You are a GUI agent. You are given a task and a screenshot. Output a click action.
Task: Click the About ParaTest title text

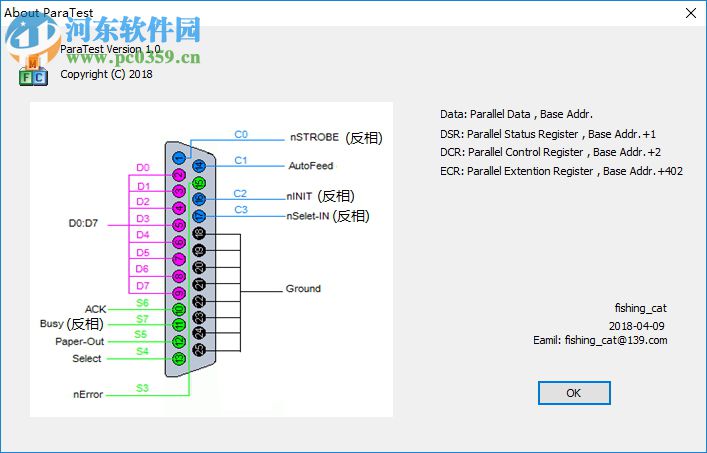[x=49, y=13]
